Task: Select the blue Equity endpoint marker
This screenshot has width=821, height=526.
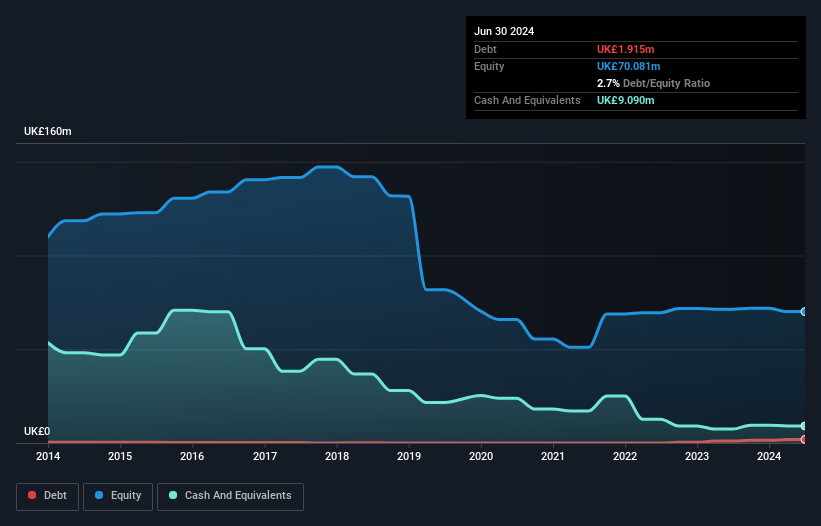Action: [x=804, y=311]
